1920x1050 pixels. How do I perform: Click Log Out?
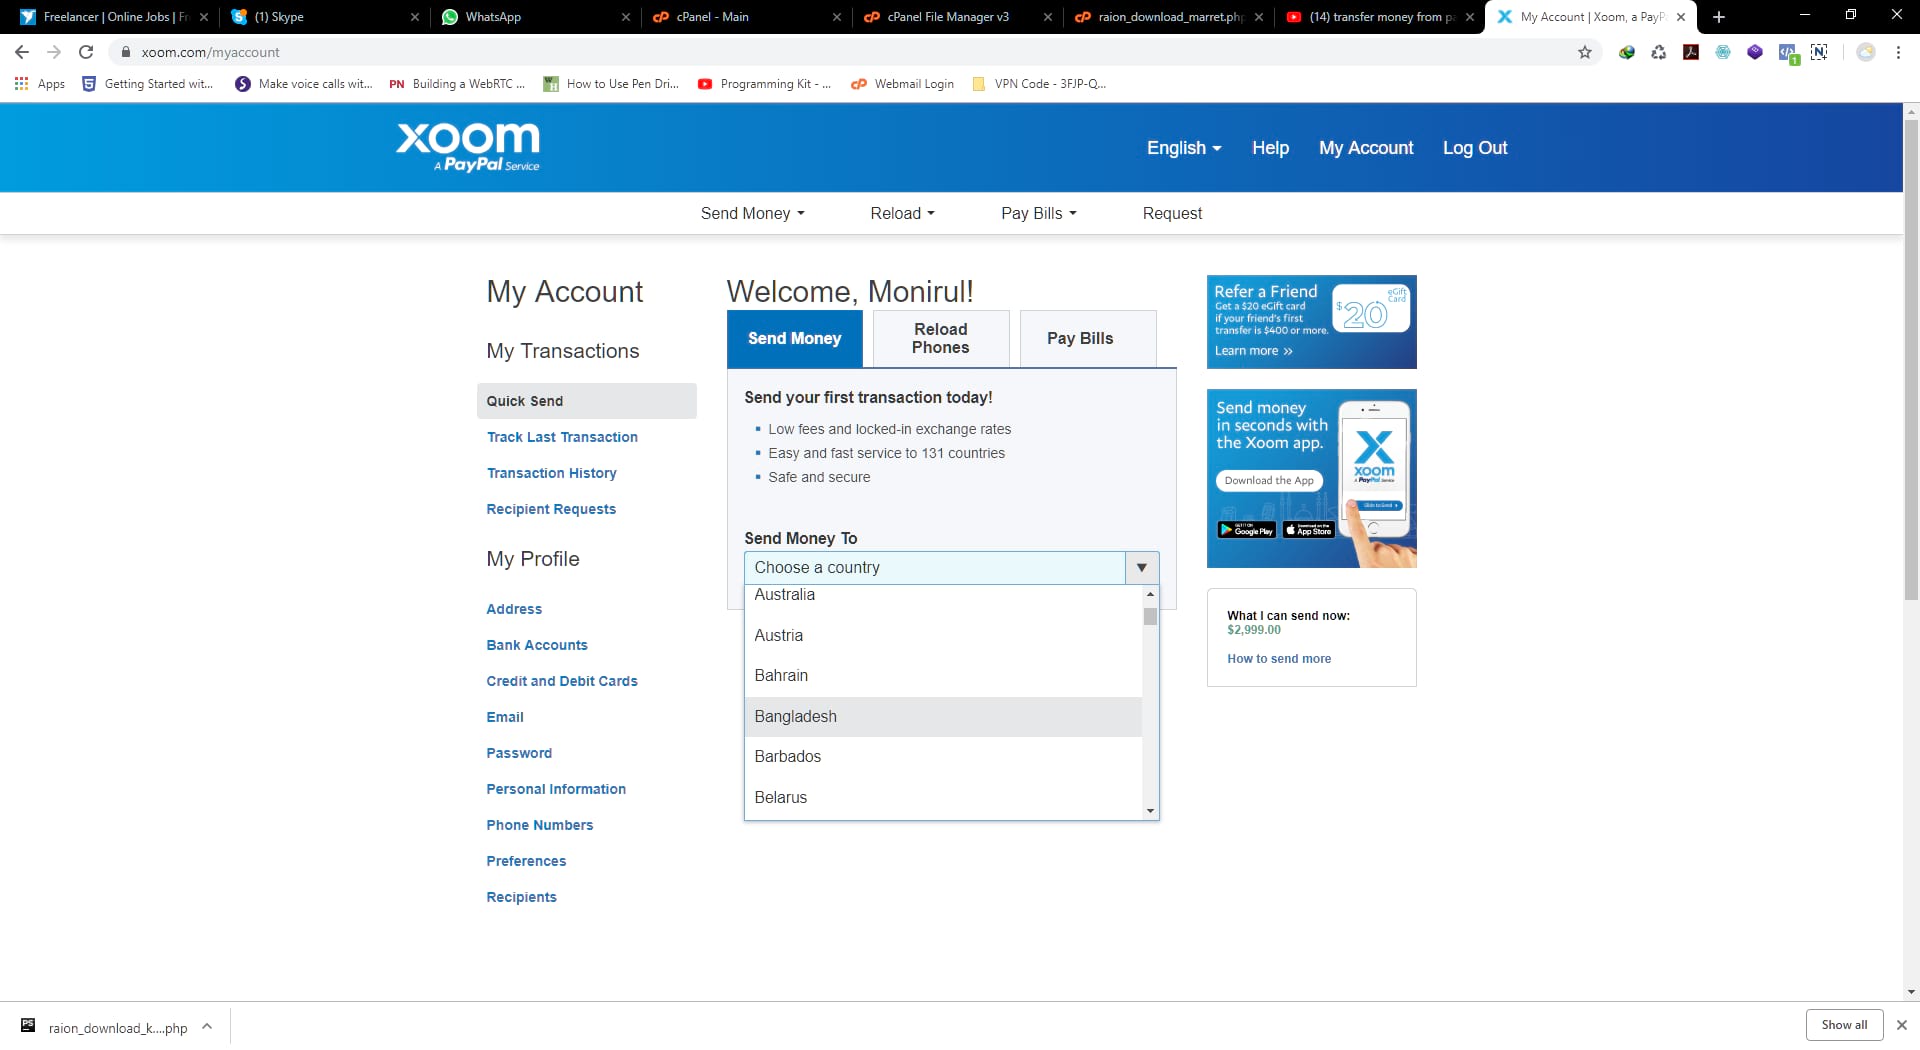click(1475, 148)
